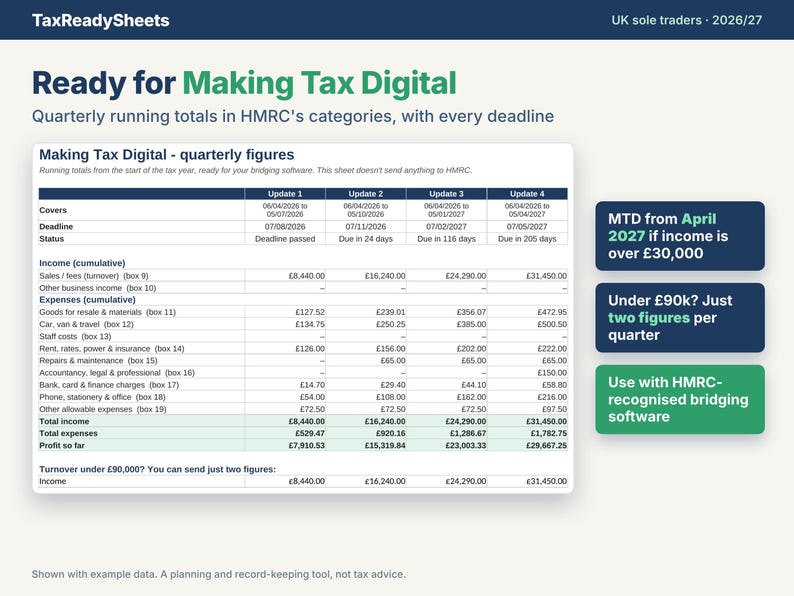Select the 'Total income' row label
Image resolution: width=794 pixels, height=596 pixels.
tap(64, 421)
